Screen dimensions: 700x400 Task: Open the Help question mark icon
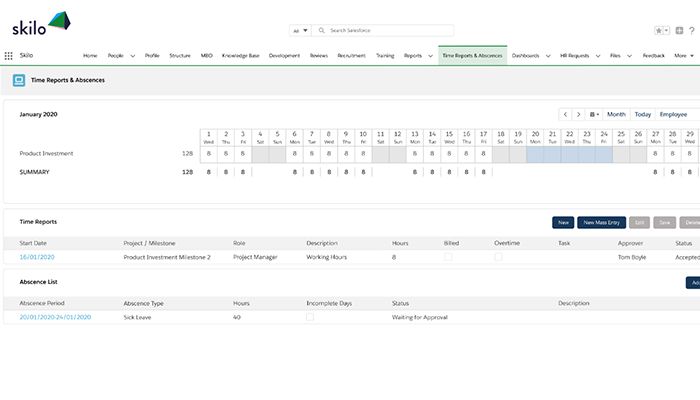point(692,31)
